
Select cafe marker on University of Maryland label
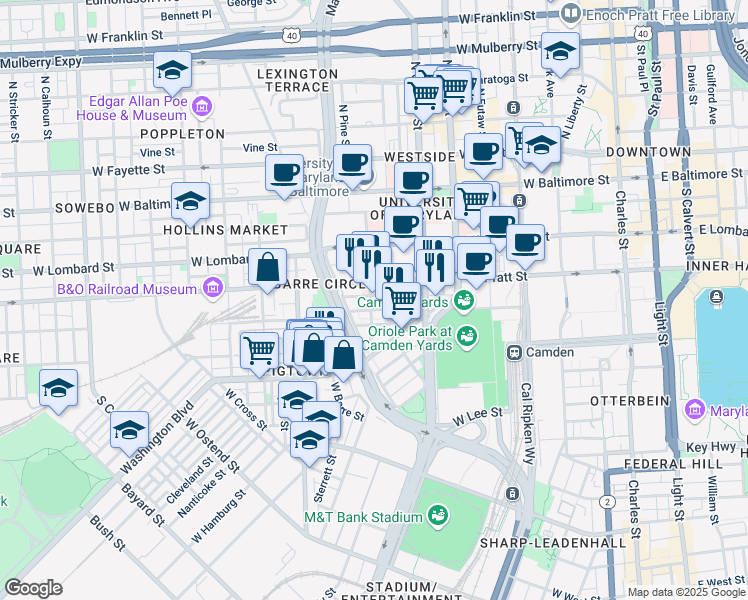point(403,227)
